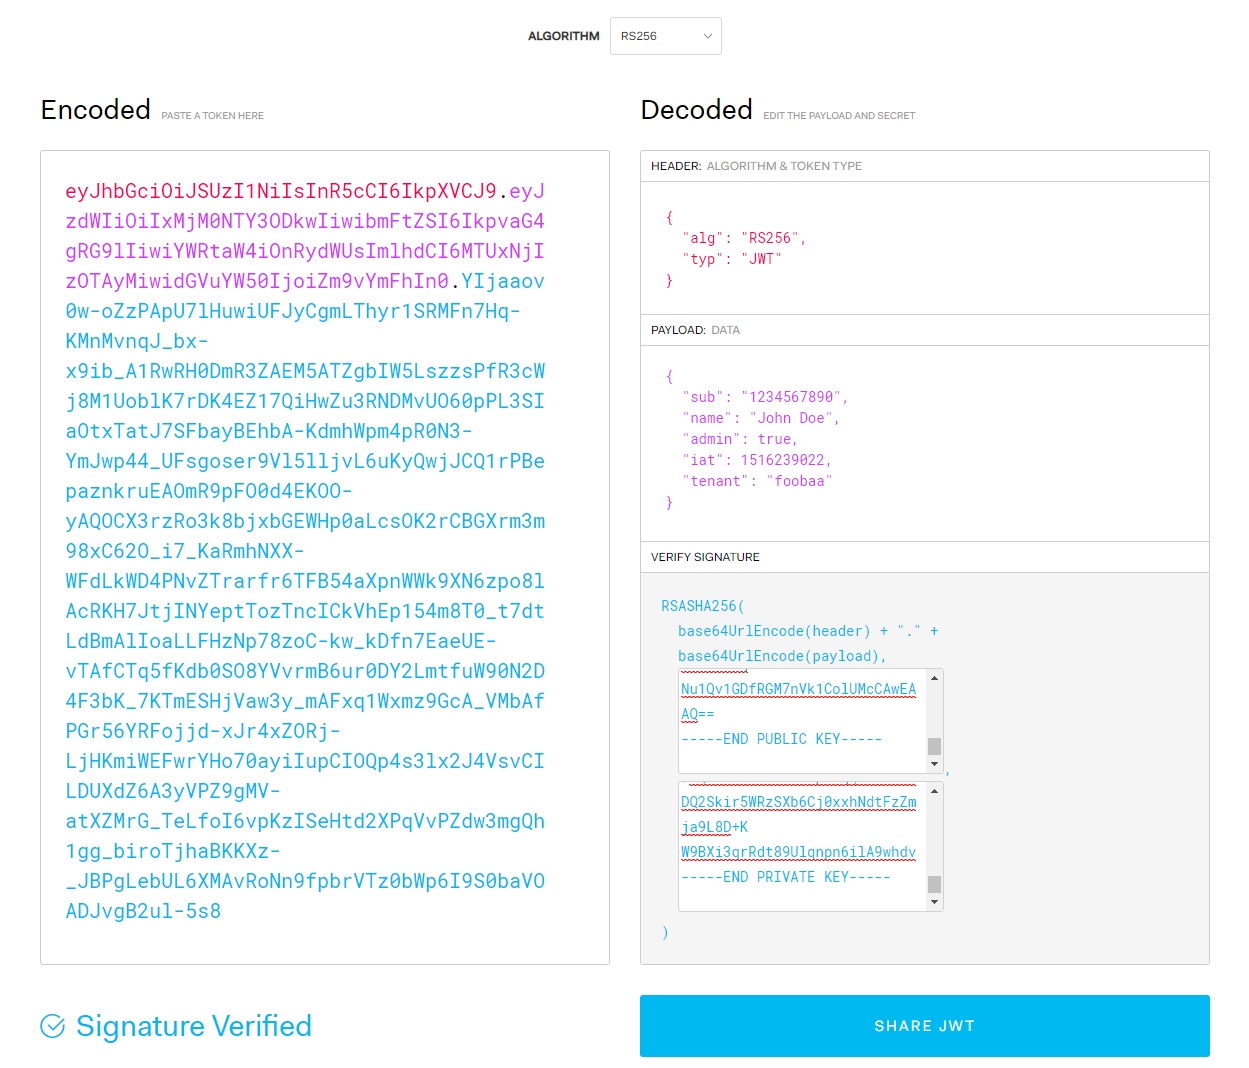1249x1068 pixels.
Task: Click the SHARE JWT button
Action: (924, 1026)
